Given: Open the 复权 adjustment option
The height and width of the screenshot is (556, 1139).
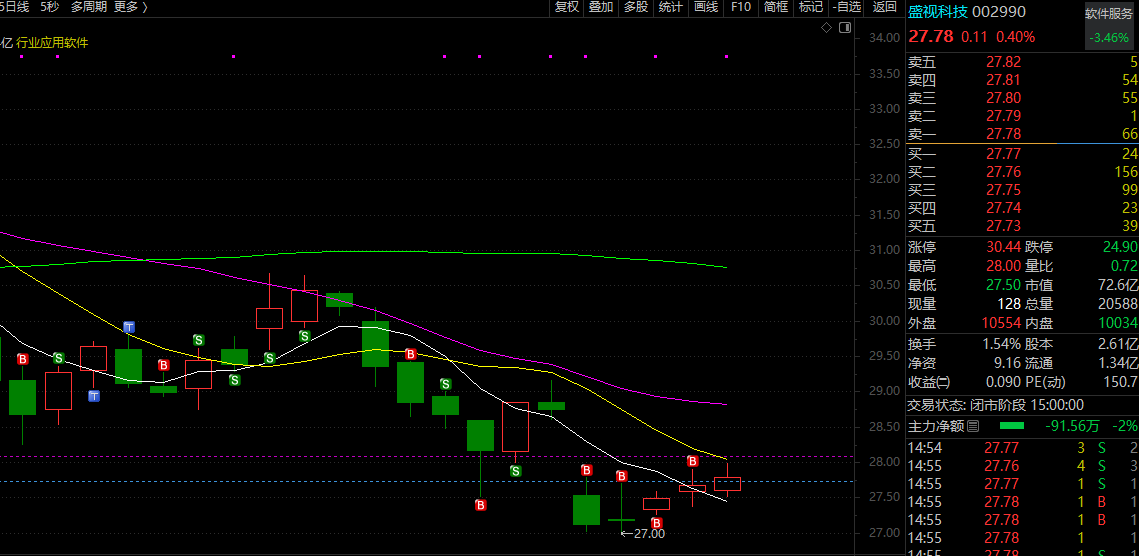Looking at the screenshot, I should [x=567, y=7].
